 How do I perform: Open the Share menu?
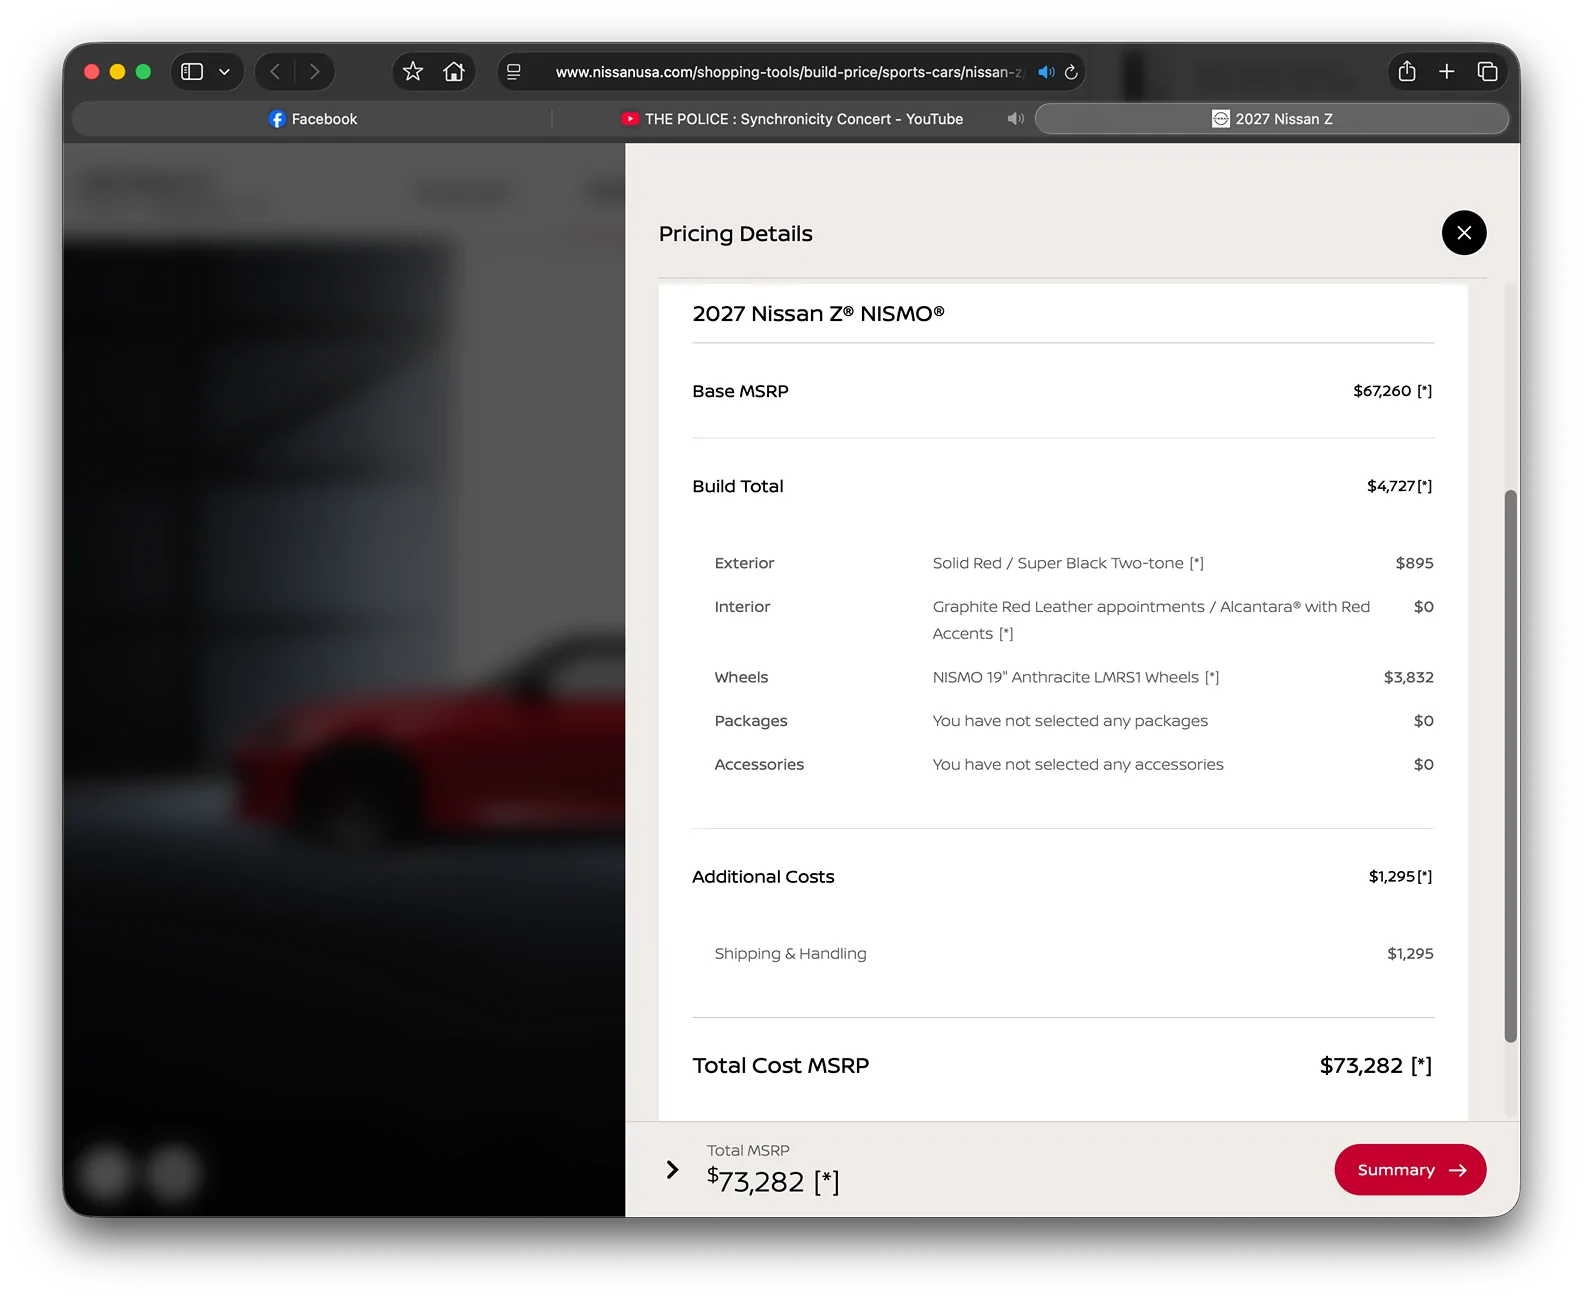pos(1407,72)
